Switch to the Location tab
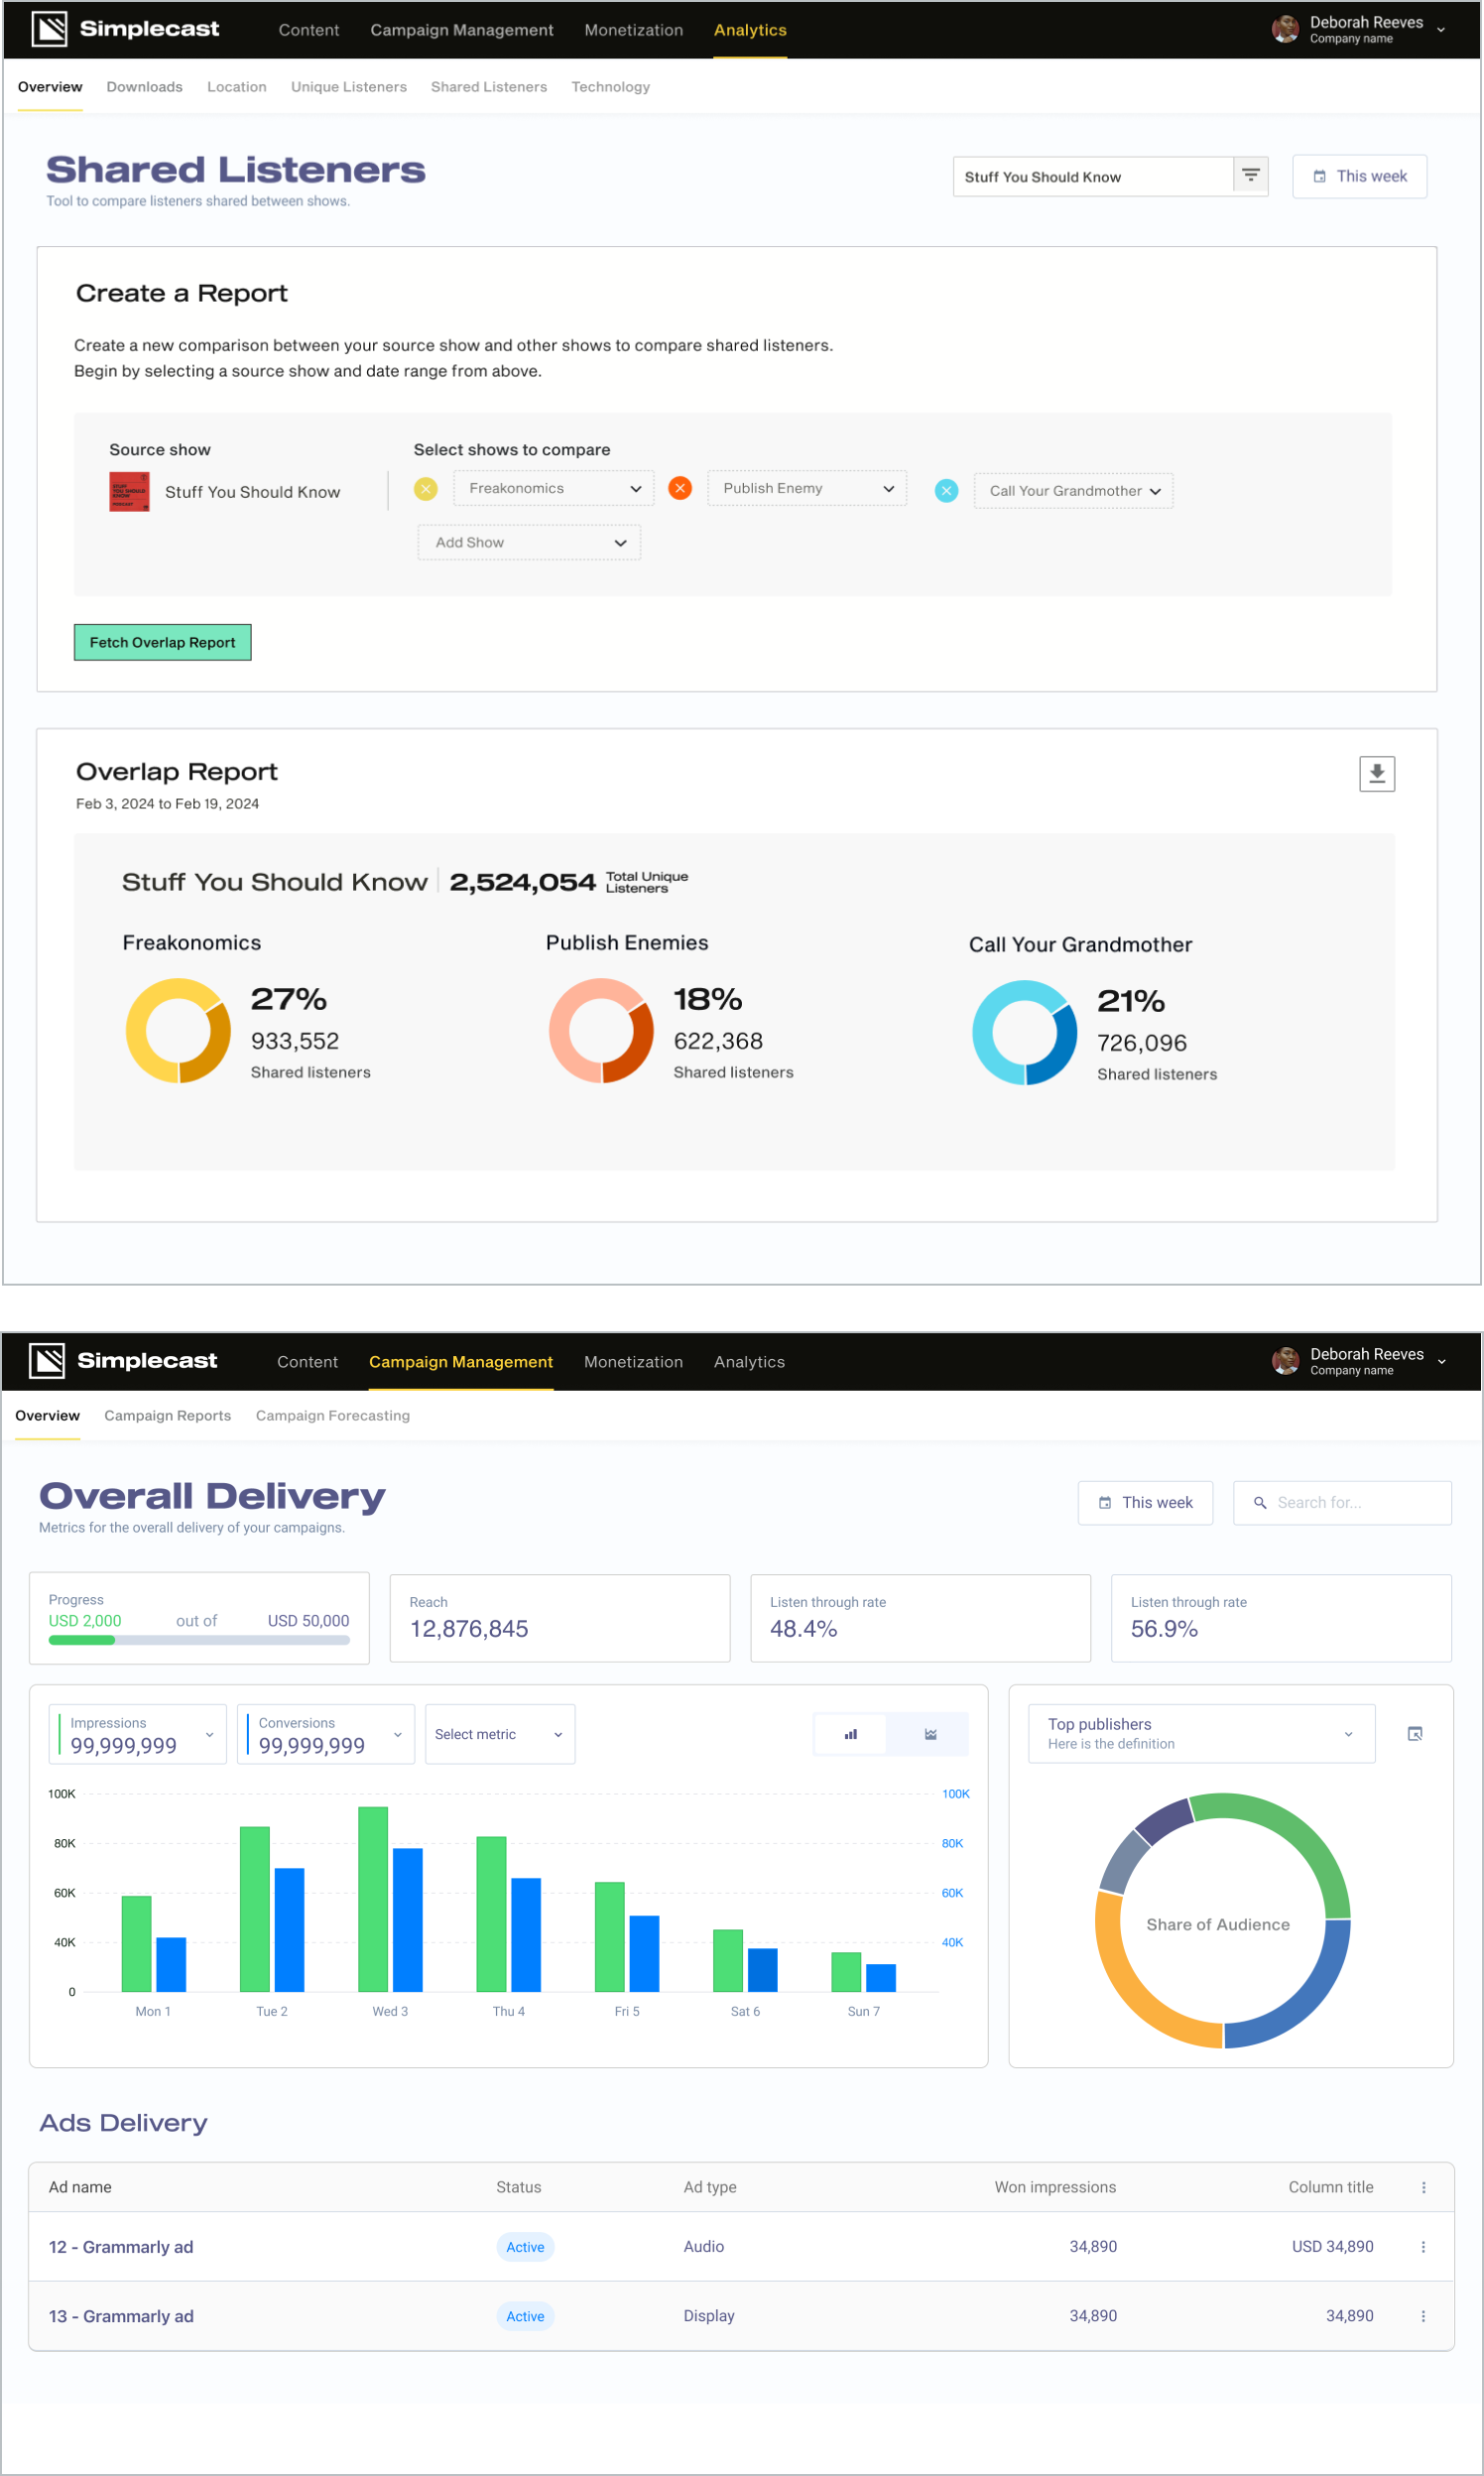The height and width of the screenshot is (2476, 1484). (237, 87)
